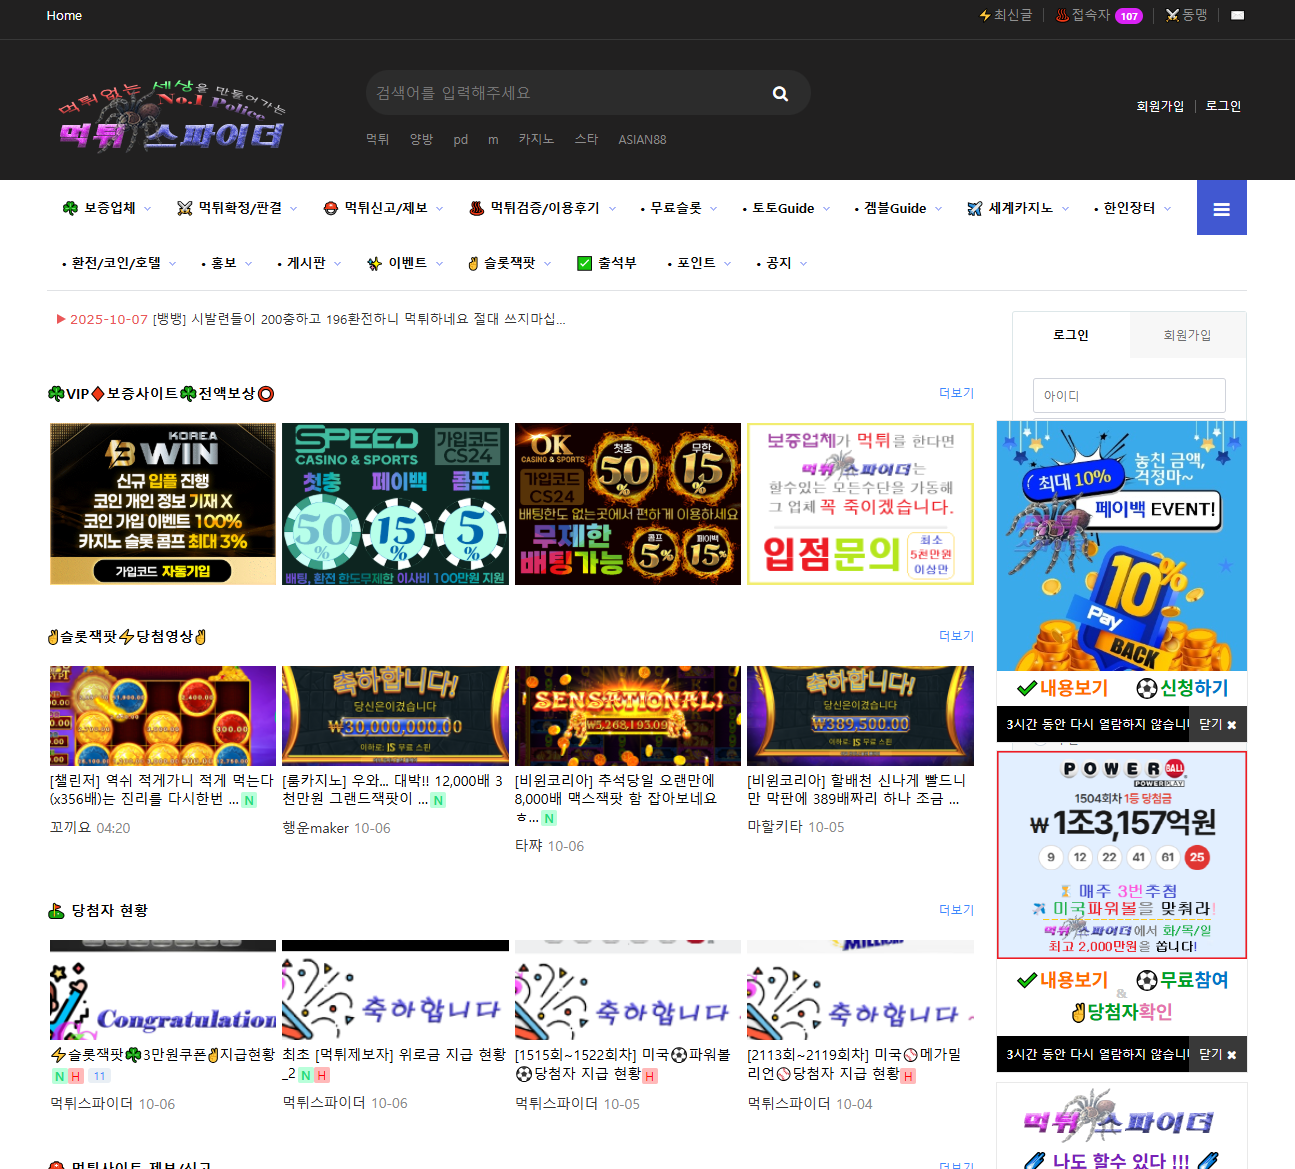Click 더보기 next to VIP 보증사이트
Screen dimensions: 1295x1169
(x=956, y=393)
